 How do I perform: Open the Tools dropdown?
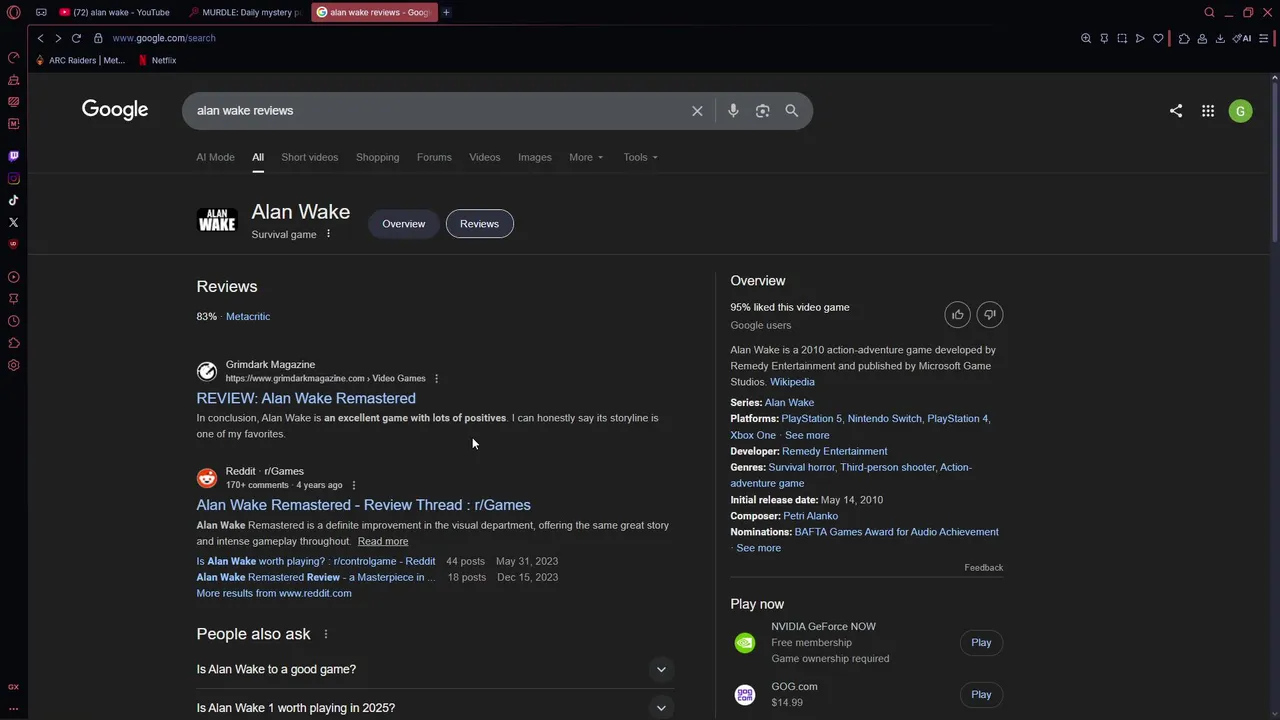click(x=641, y=157)
